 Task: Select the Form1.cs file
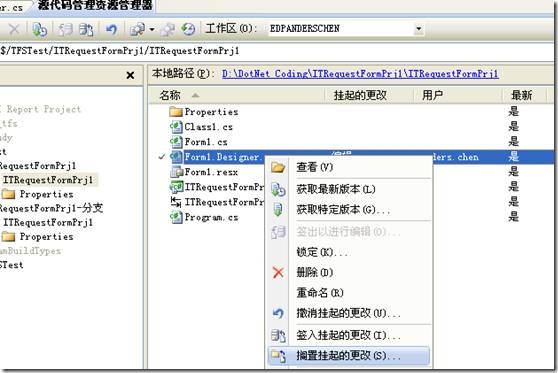pos(206,142)
